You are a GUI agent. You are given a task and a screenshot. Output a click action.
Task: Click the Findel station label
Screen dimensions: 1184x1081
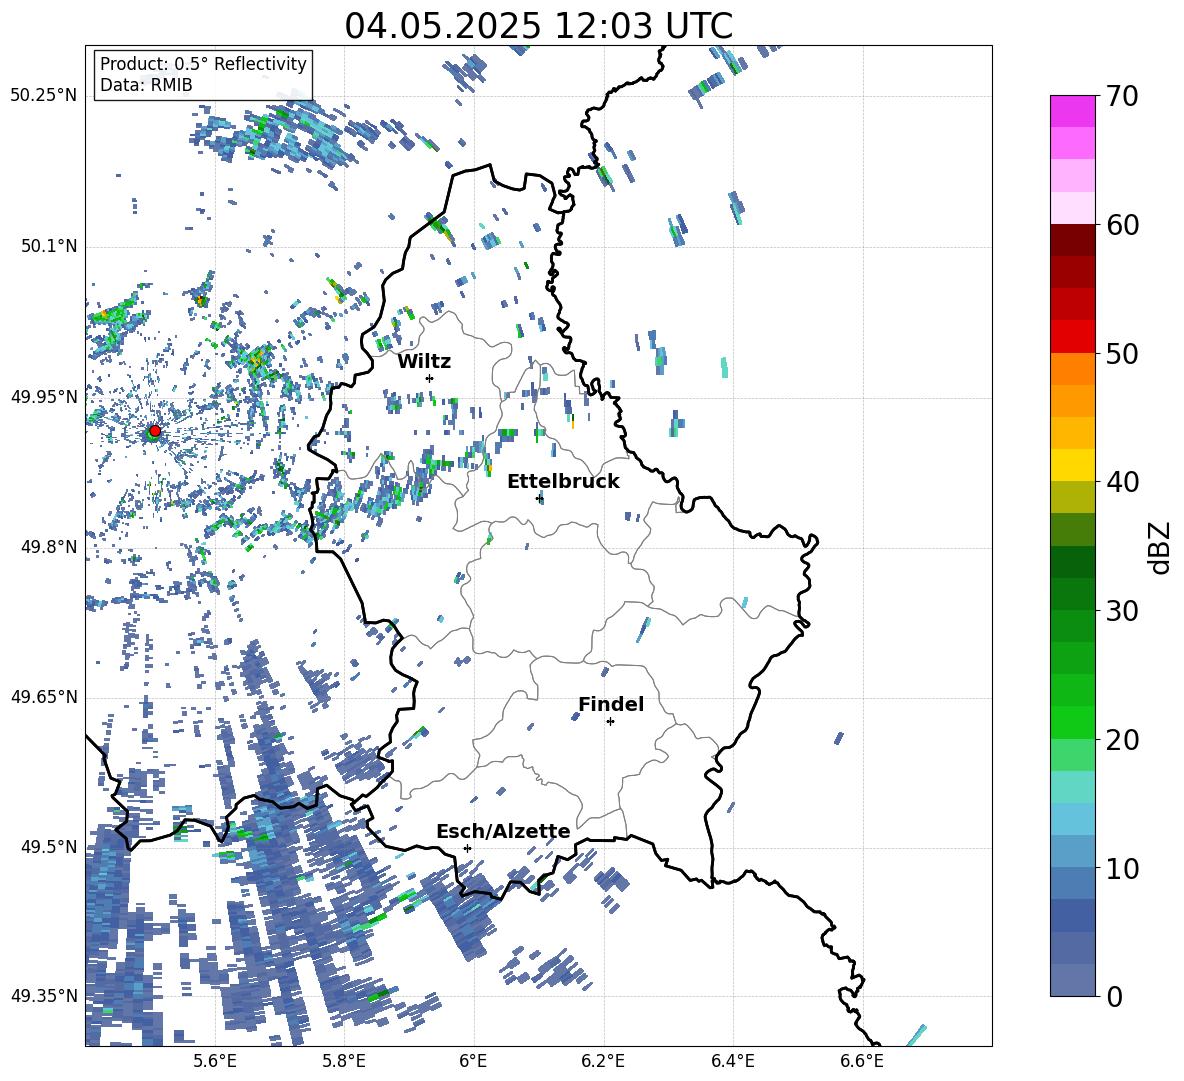click(x=611, y=704)
